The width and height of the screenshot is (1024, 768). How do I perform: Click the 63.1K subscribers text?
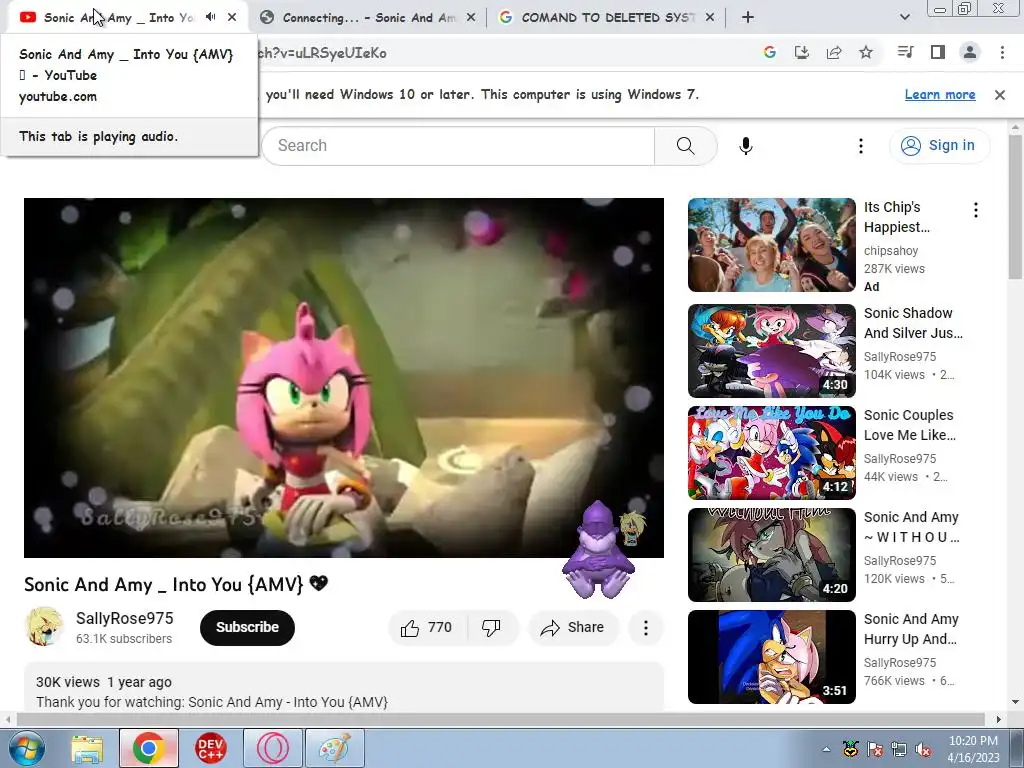click(124, 639)
